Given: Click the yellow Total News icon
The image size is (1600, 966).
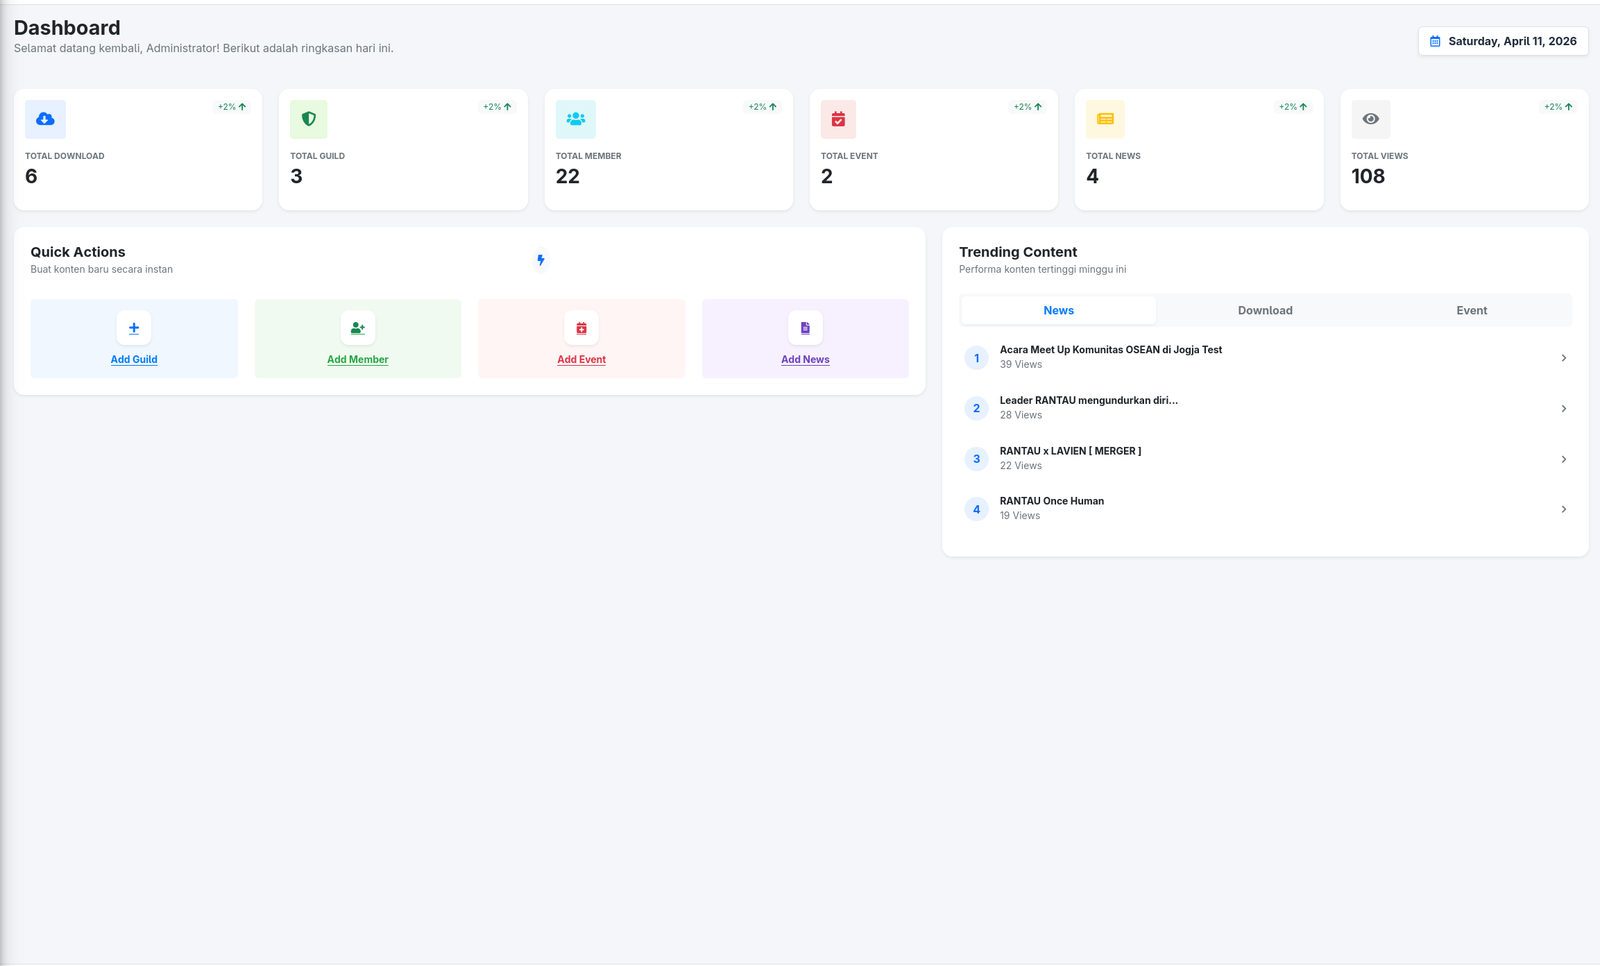Looking at the screenshot, I should pos(1105,119).
